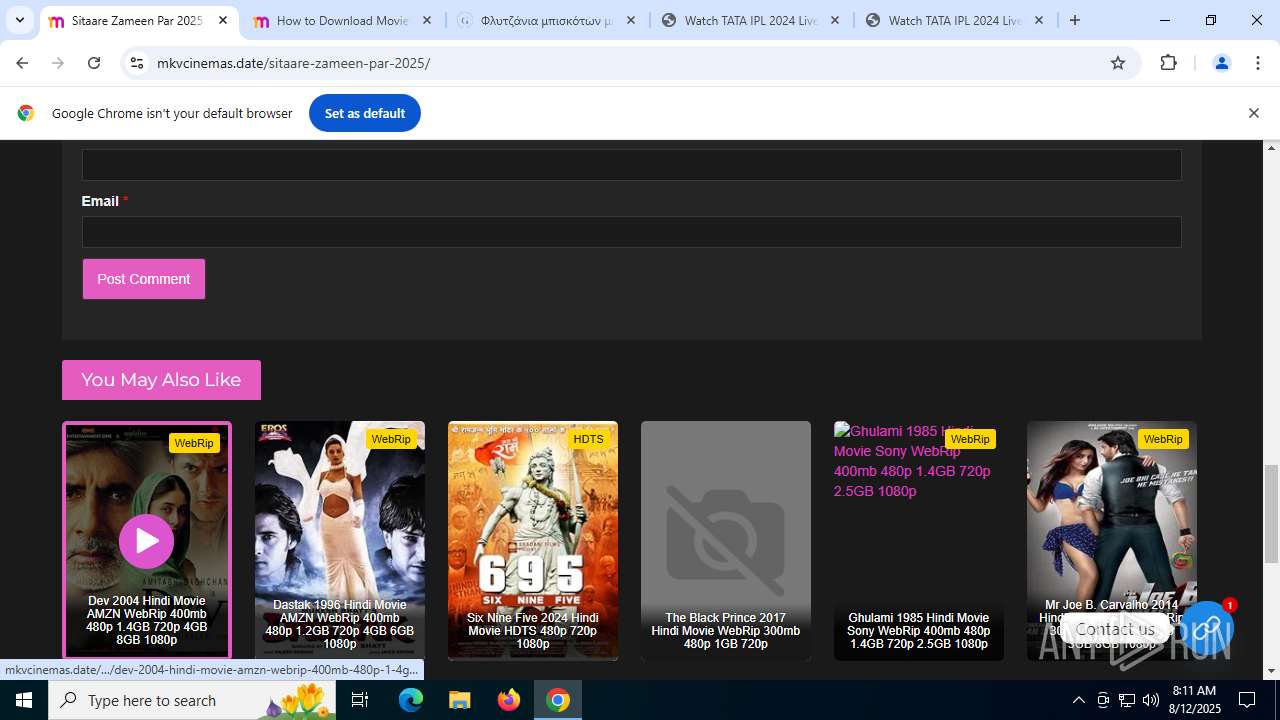1280x720 pixels.
Task: Dismiss the default browser notification bar
Action: 1253,113
